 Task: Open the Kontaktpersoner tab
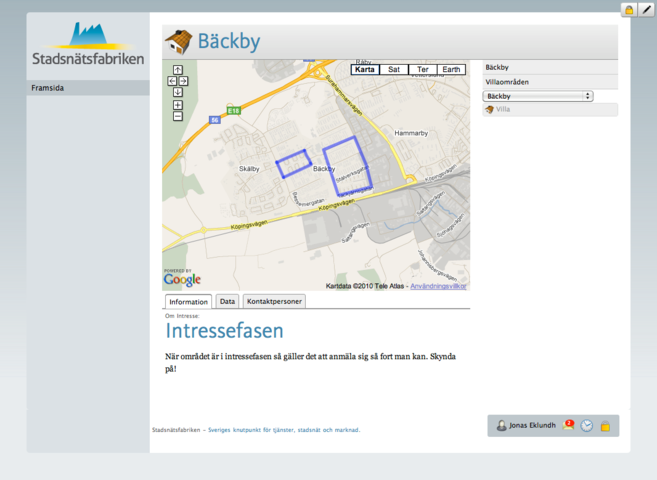pos(274,301)
